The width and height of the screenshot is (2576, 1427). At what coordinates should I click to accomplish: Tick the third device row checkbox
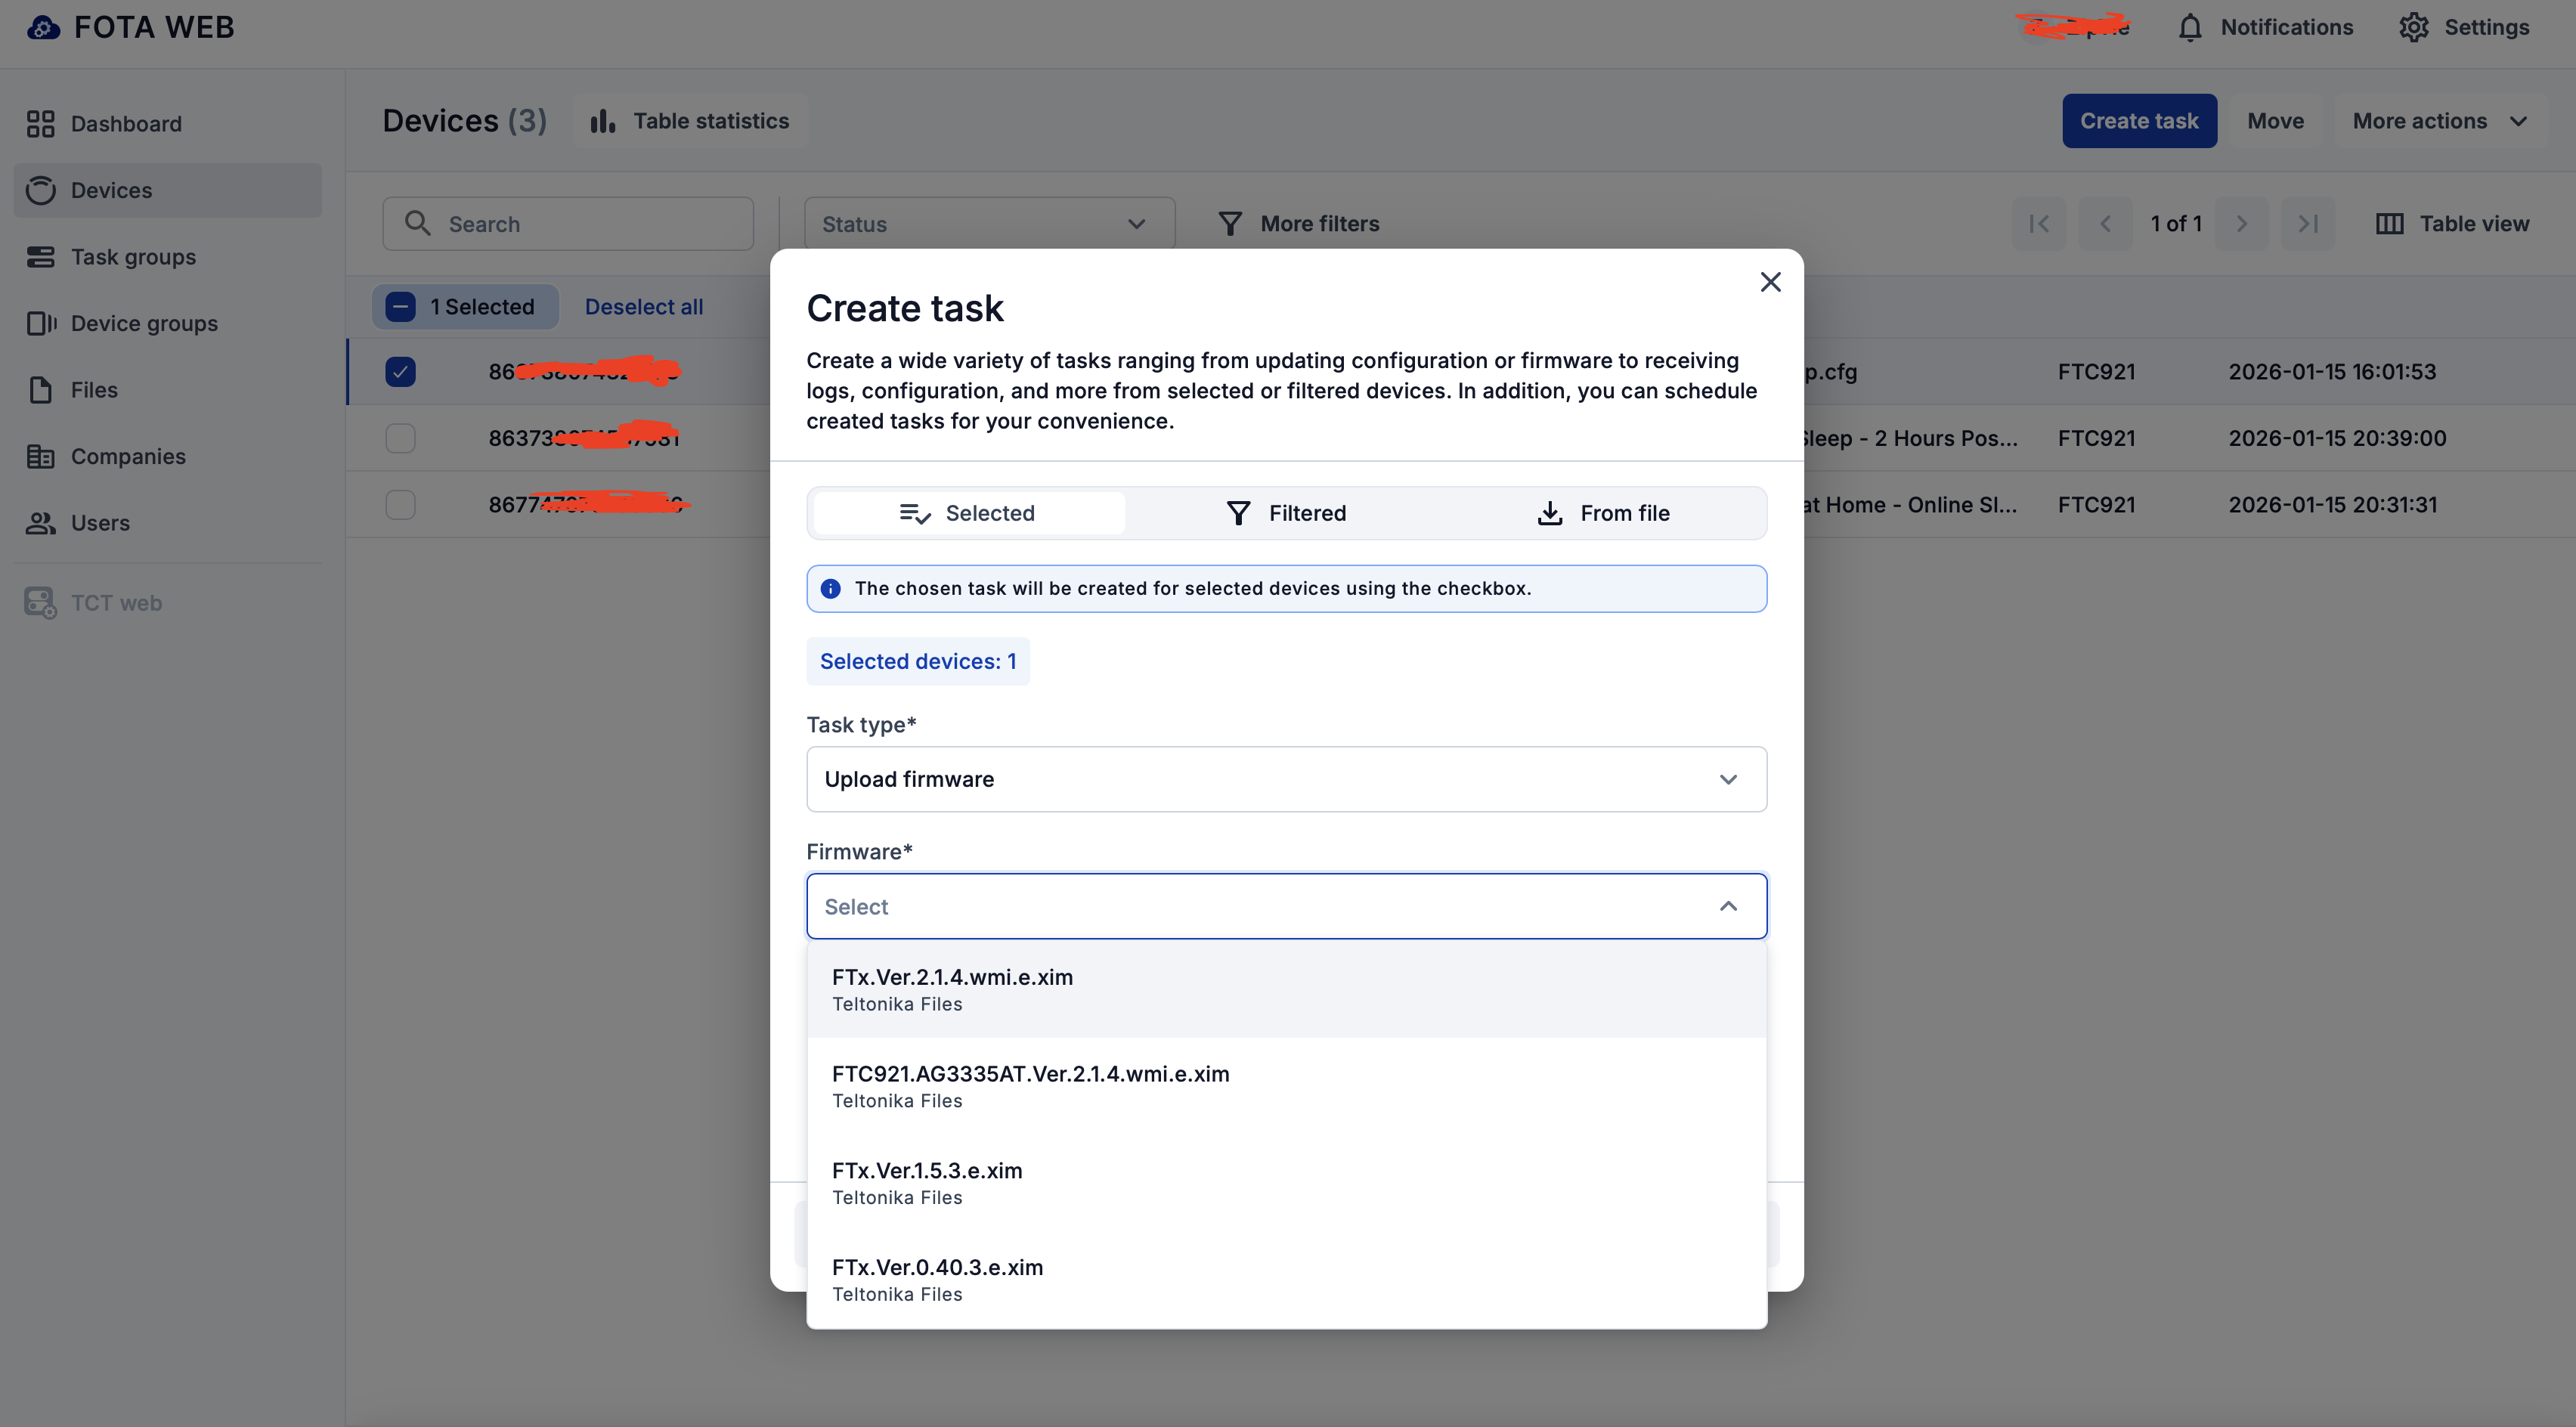(400, 505)
